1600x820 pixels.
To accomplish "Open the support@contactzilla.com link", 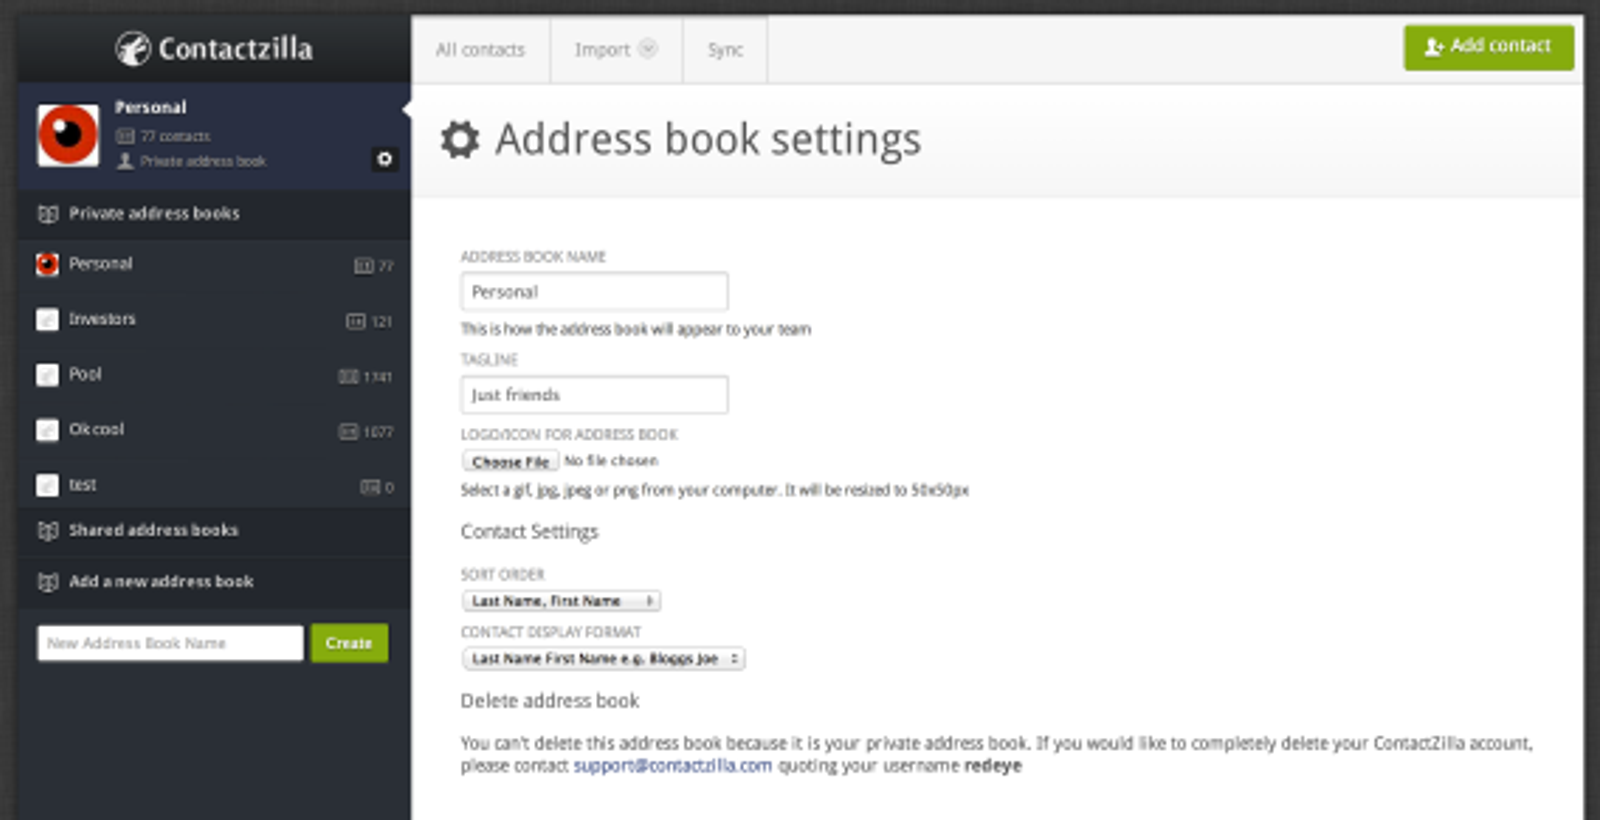I will pos(672,766).
